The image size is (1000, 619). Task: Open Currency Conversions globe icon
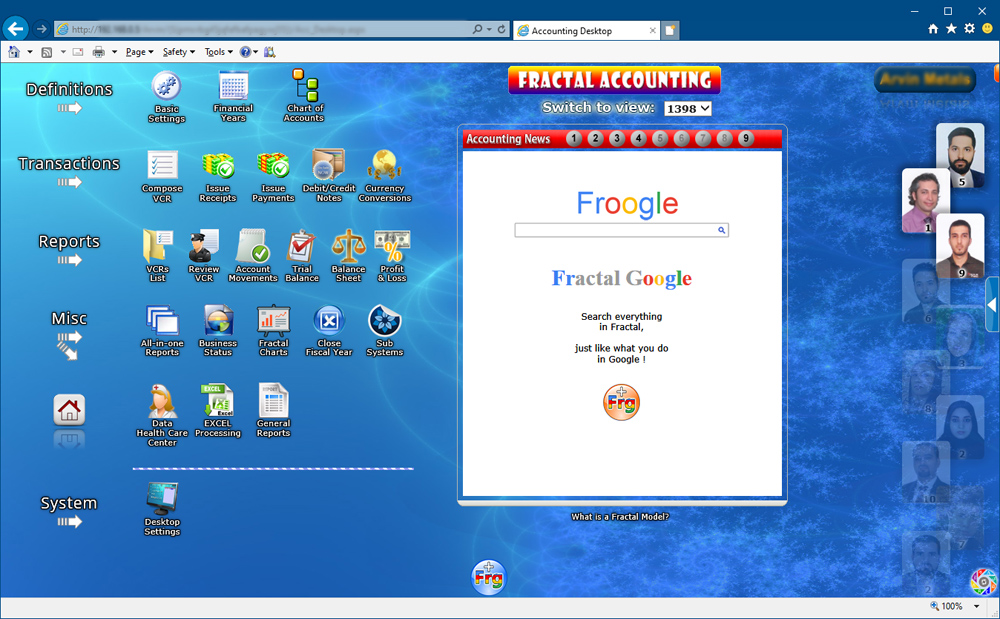[384, 165]
